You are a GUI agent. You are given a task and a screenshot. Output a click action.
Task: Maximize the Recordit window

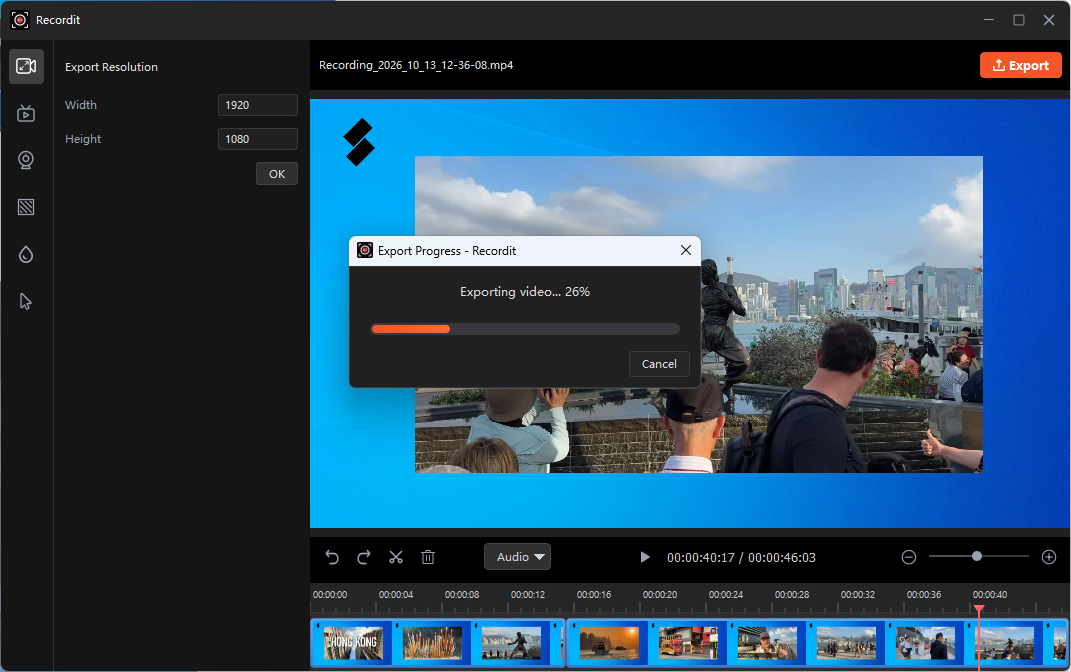[x=1018, y=20]
